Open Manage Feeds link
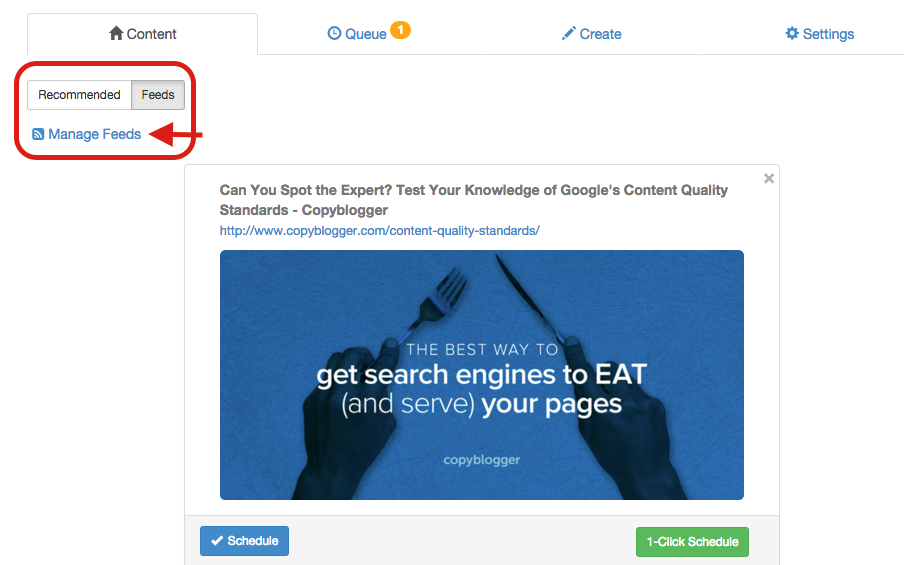Screen dimensions: 904x565 point(95,134)
